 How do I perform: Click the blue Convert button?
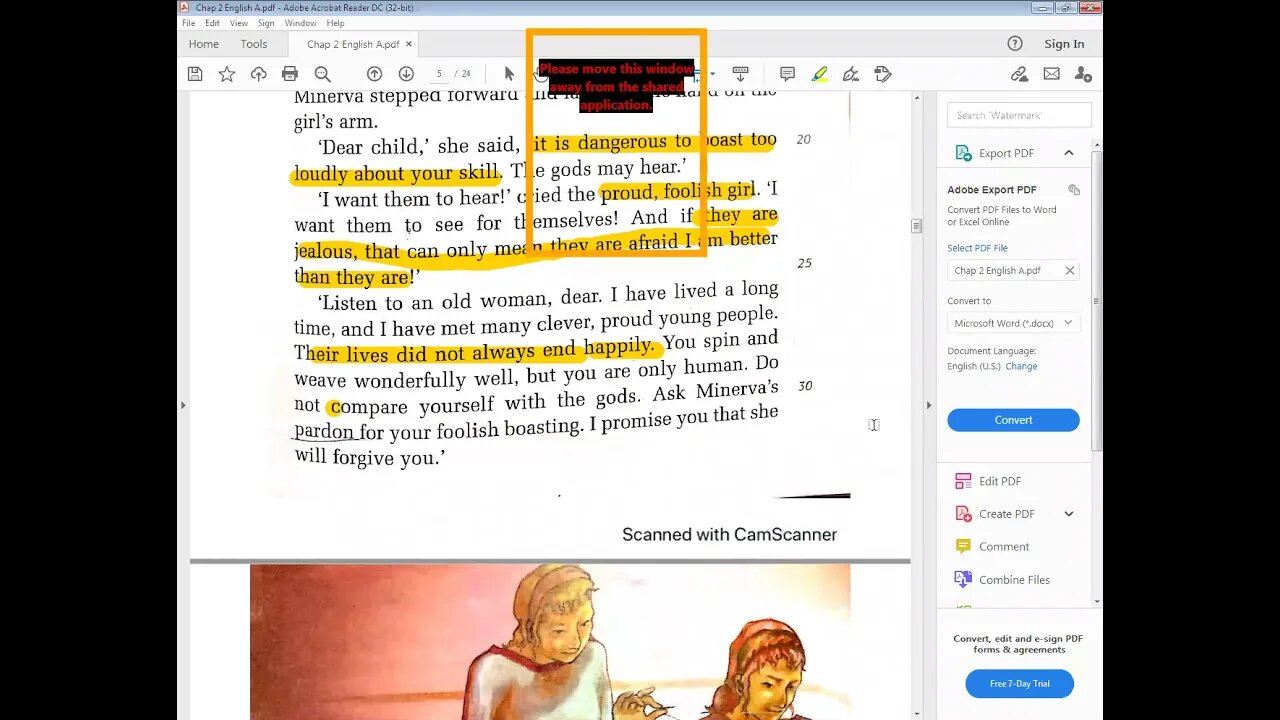pyautogui.click(x=1013, y=420)
